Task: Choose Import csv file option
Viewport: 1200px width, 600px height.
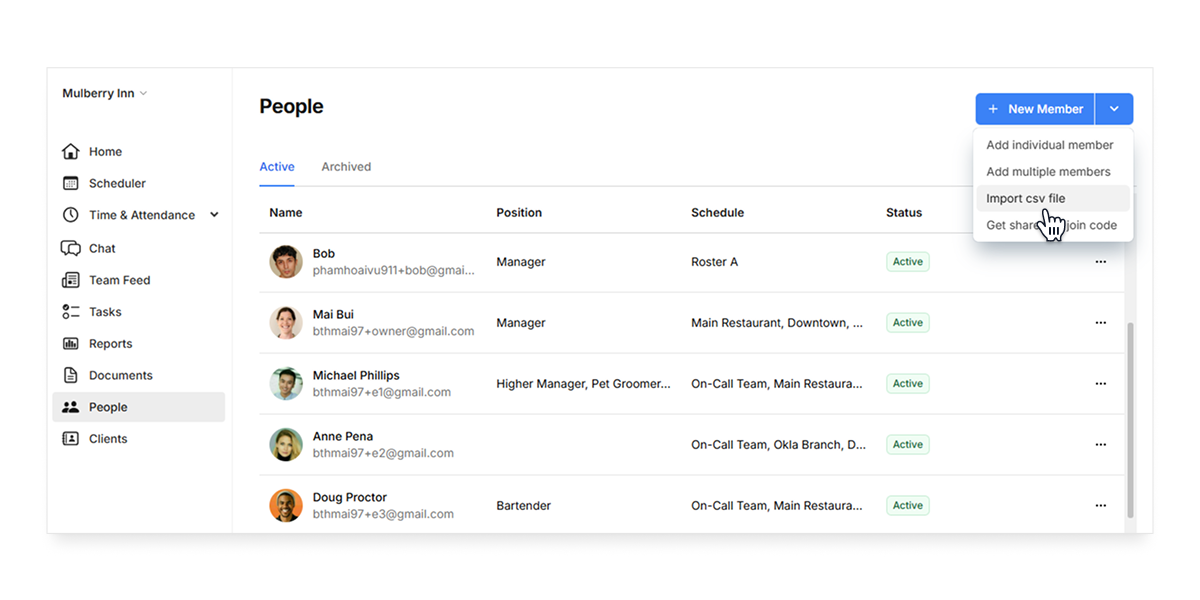Action: (1027, 198)
